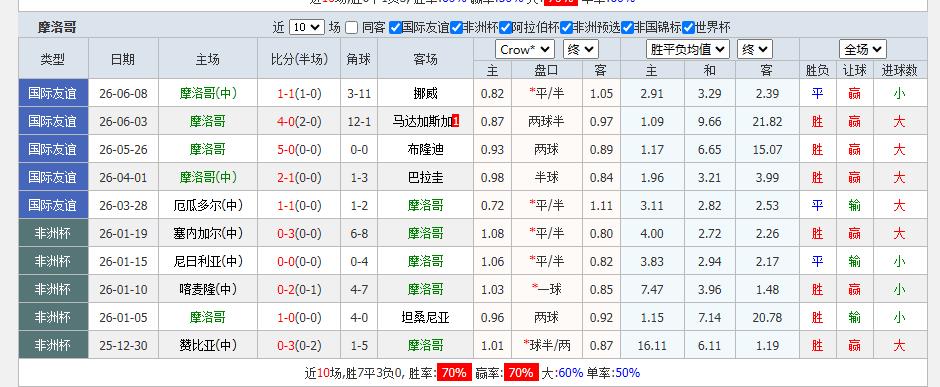Click away team 坦桑尼亚
Image resolution: width=940 pixels, height=387 pixels.
click(426, 317)
